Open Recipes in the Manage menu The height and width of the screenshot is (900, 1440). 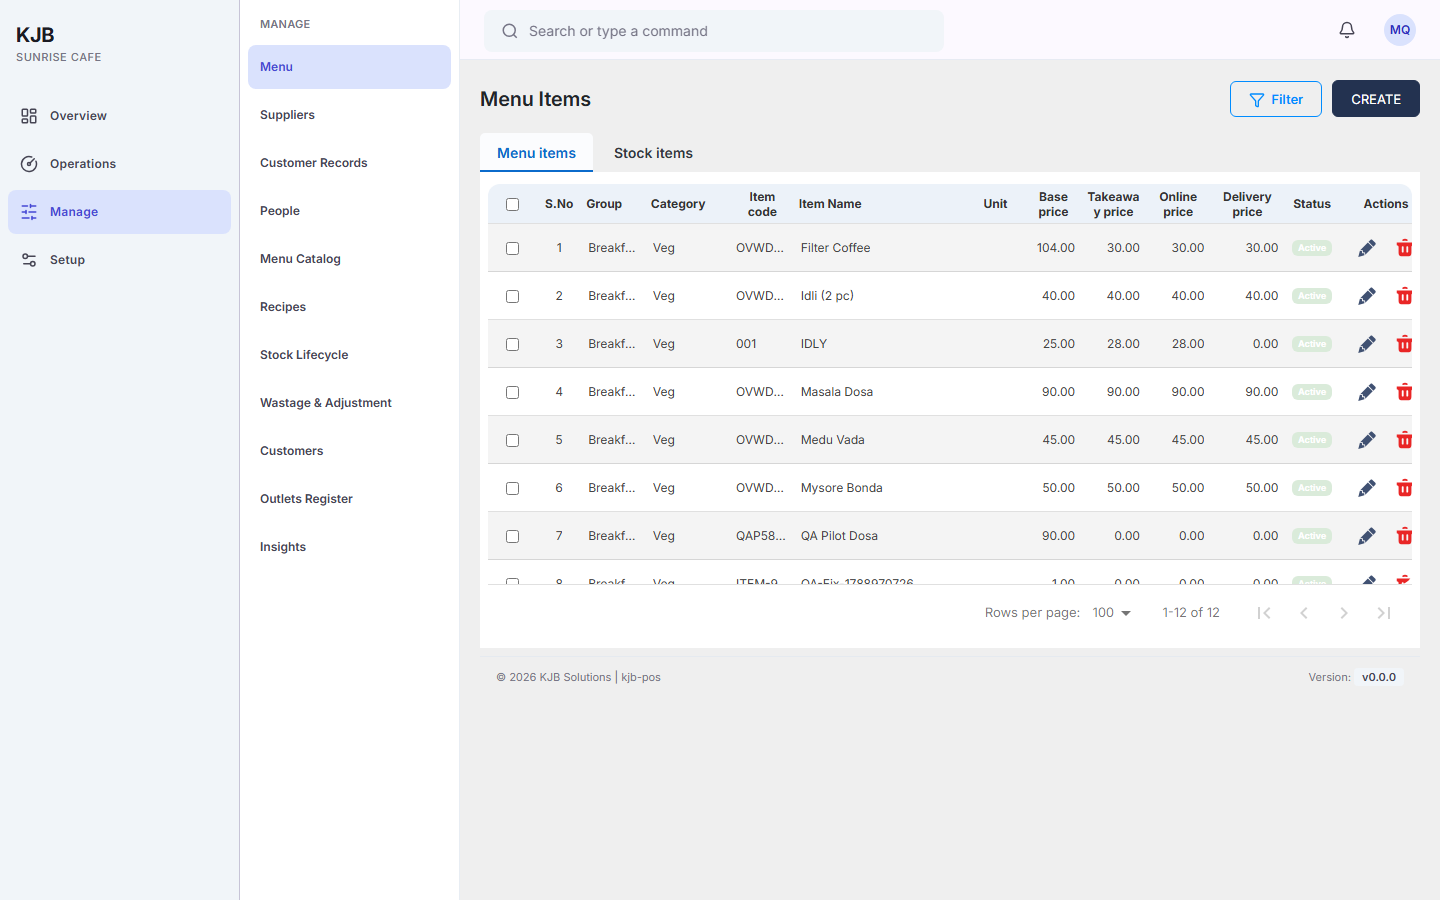click(349, 307)
